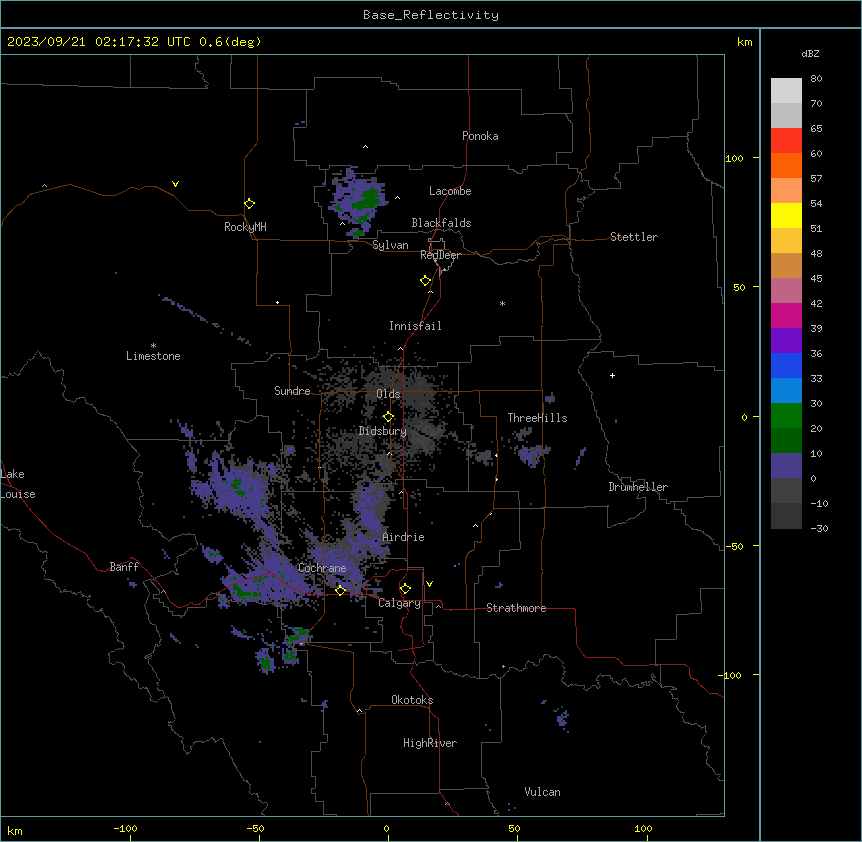The image size is (862, 842).
Task: Pick the purple 36-39 dBZ legend swatch
Action: (x=786, y=341)
